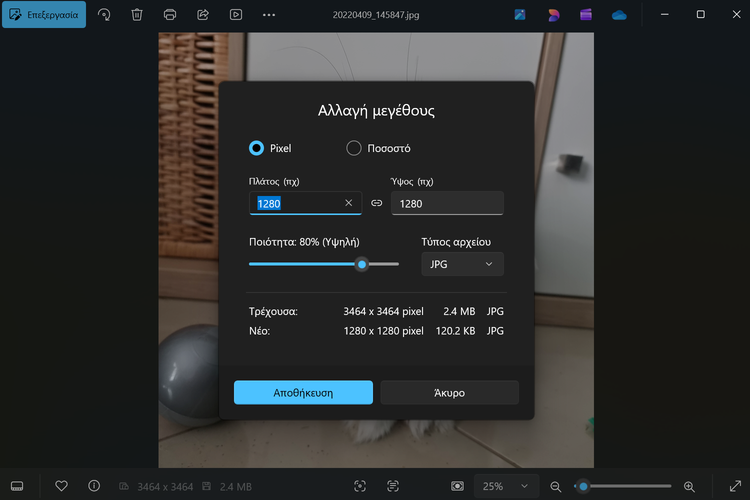Open the three-dots more options menu

[269, 15]
